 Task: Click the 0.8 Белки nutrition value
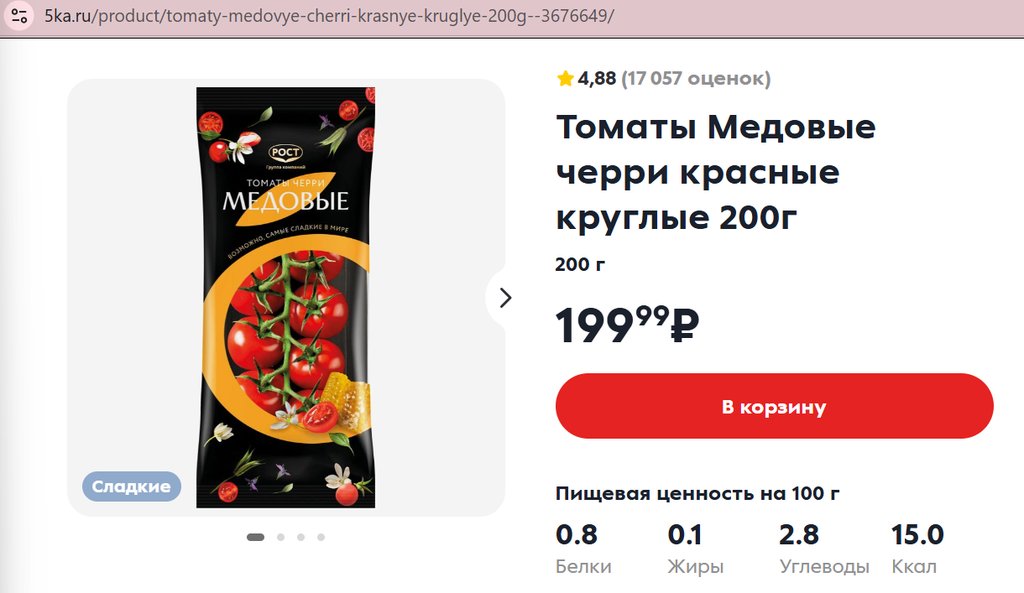pos(576,535)
